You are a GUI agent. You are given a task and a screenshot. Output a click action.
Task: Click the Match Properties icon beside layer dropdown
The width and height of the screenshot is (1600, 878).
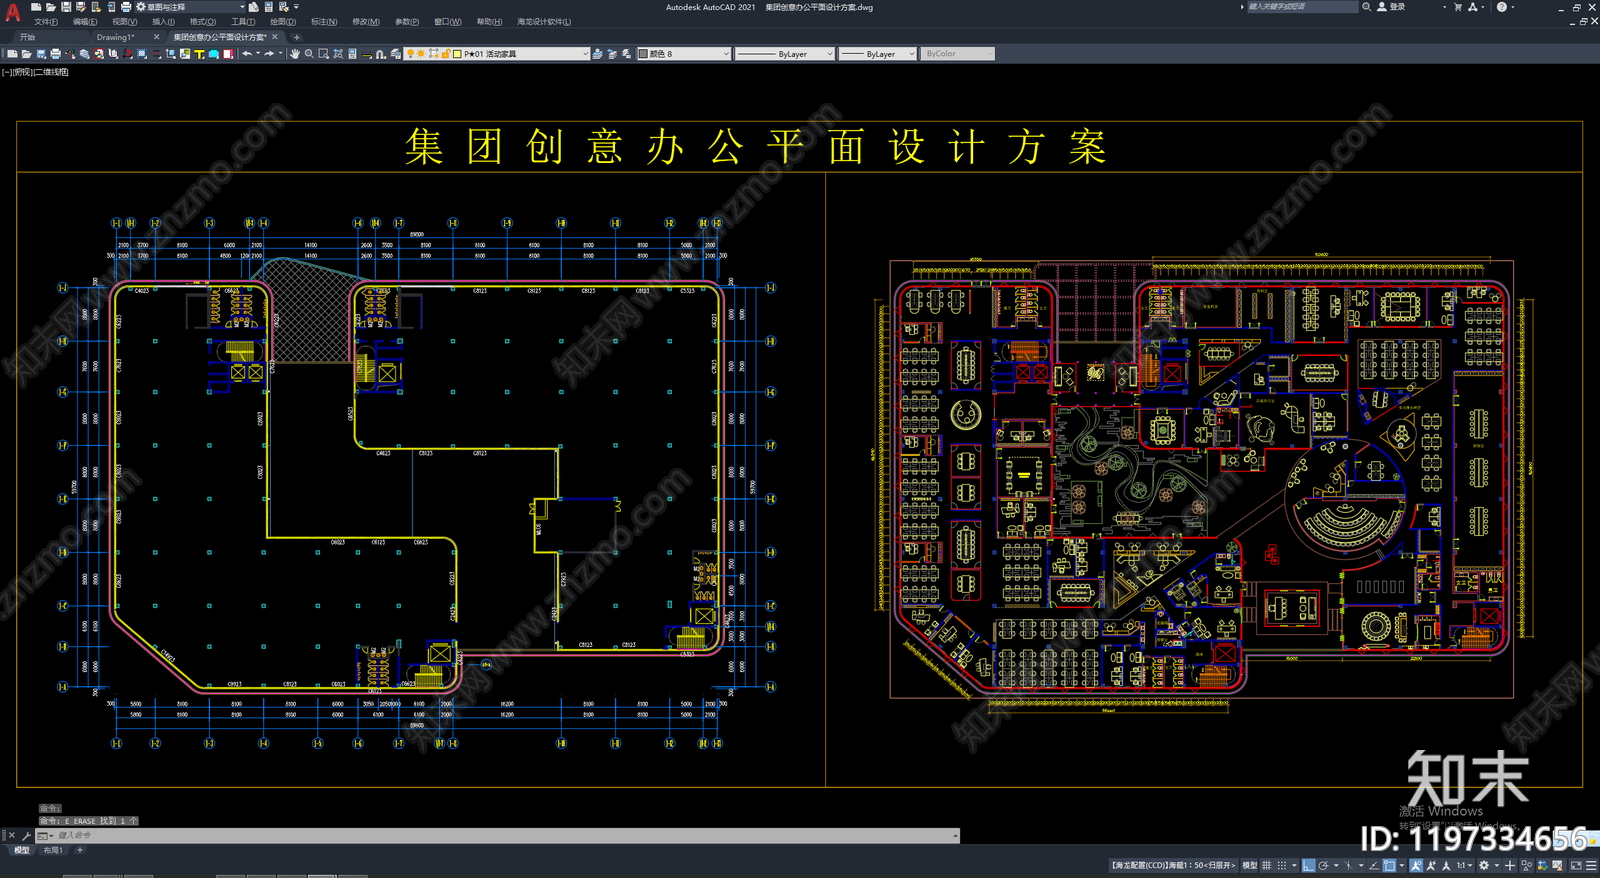point(598,54)
